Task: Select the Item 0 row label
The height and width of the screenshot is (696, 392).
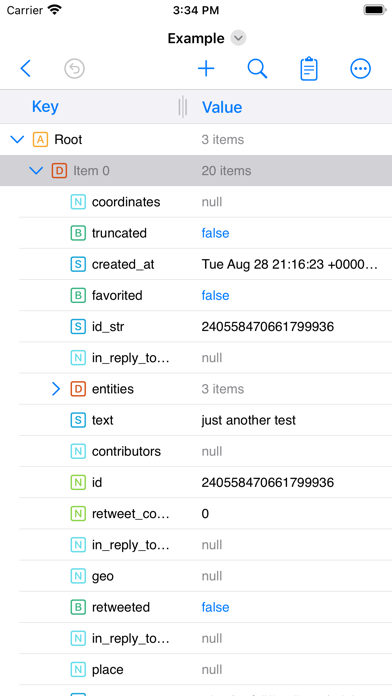Action: coord(91,171)
